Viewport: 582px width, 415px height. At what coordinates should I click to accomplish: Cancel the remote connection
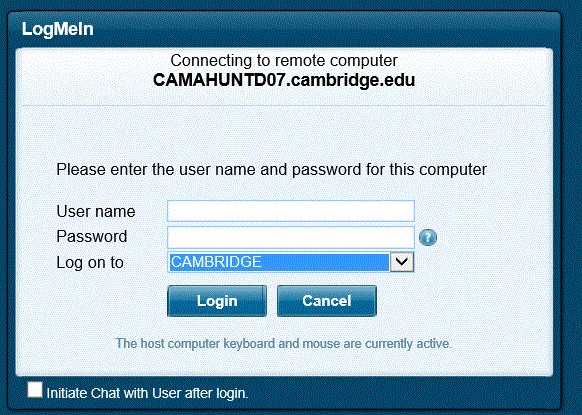[327, 301]
